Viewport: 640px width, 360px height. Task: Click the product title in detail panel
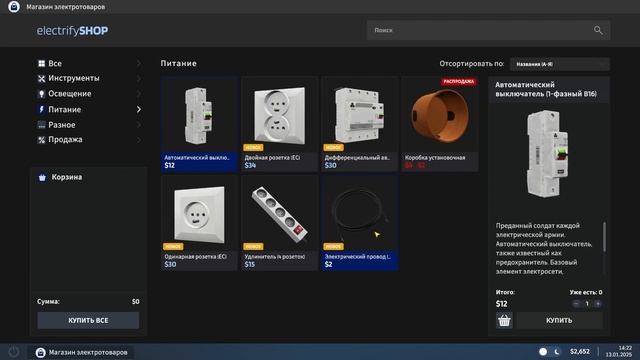546,89
